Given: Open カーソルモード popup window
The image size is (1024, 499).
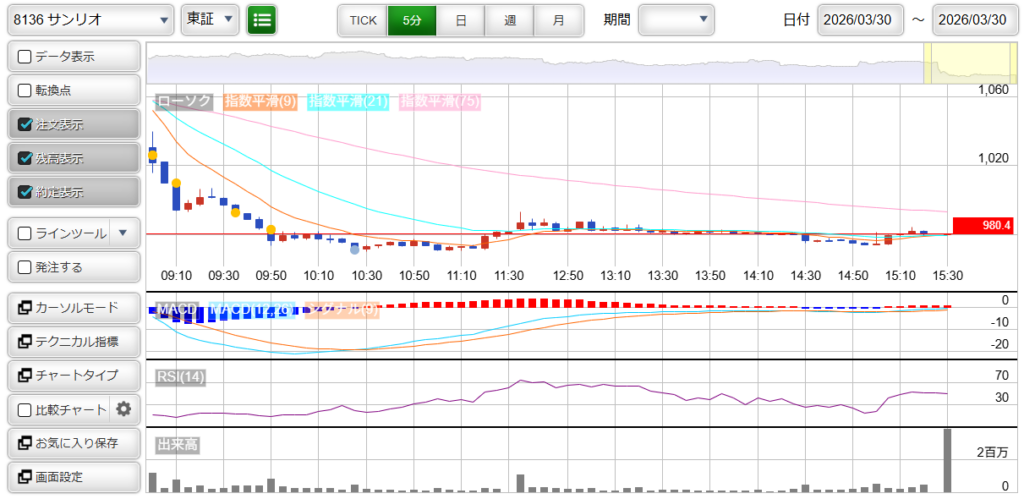Looking at the screenshot, I should click(72, 307).
